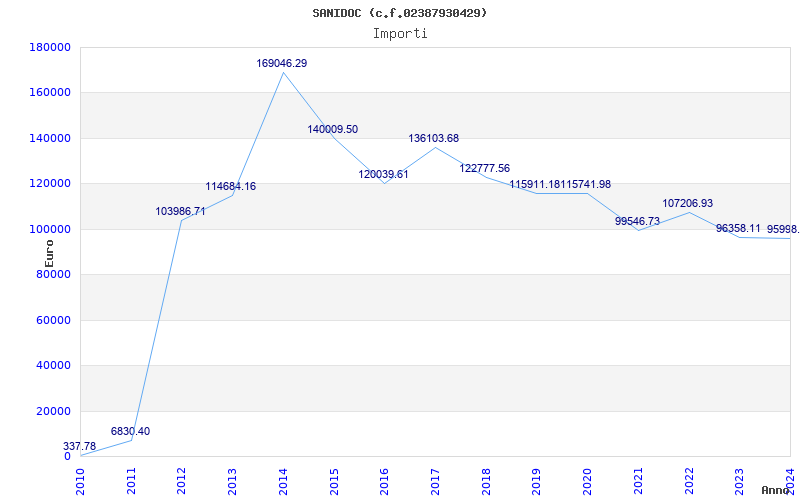Click the chart title SANIDOC (c.f.02387930429)

pos(399,13)
